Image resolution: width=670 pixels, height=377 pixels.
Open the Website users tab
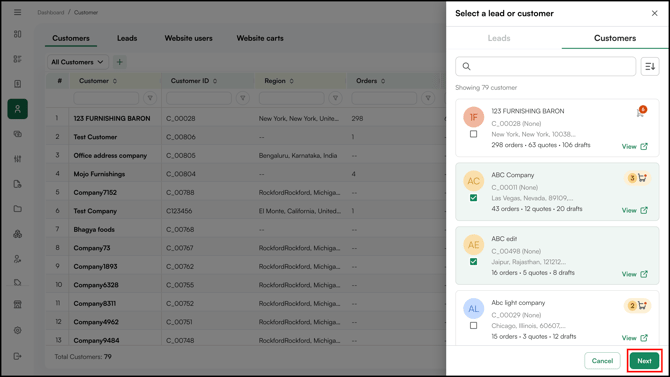[188, 38]
